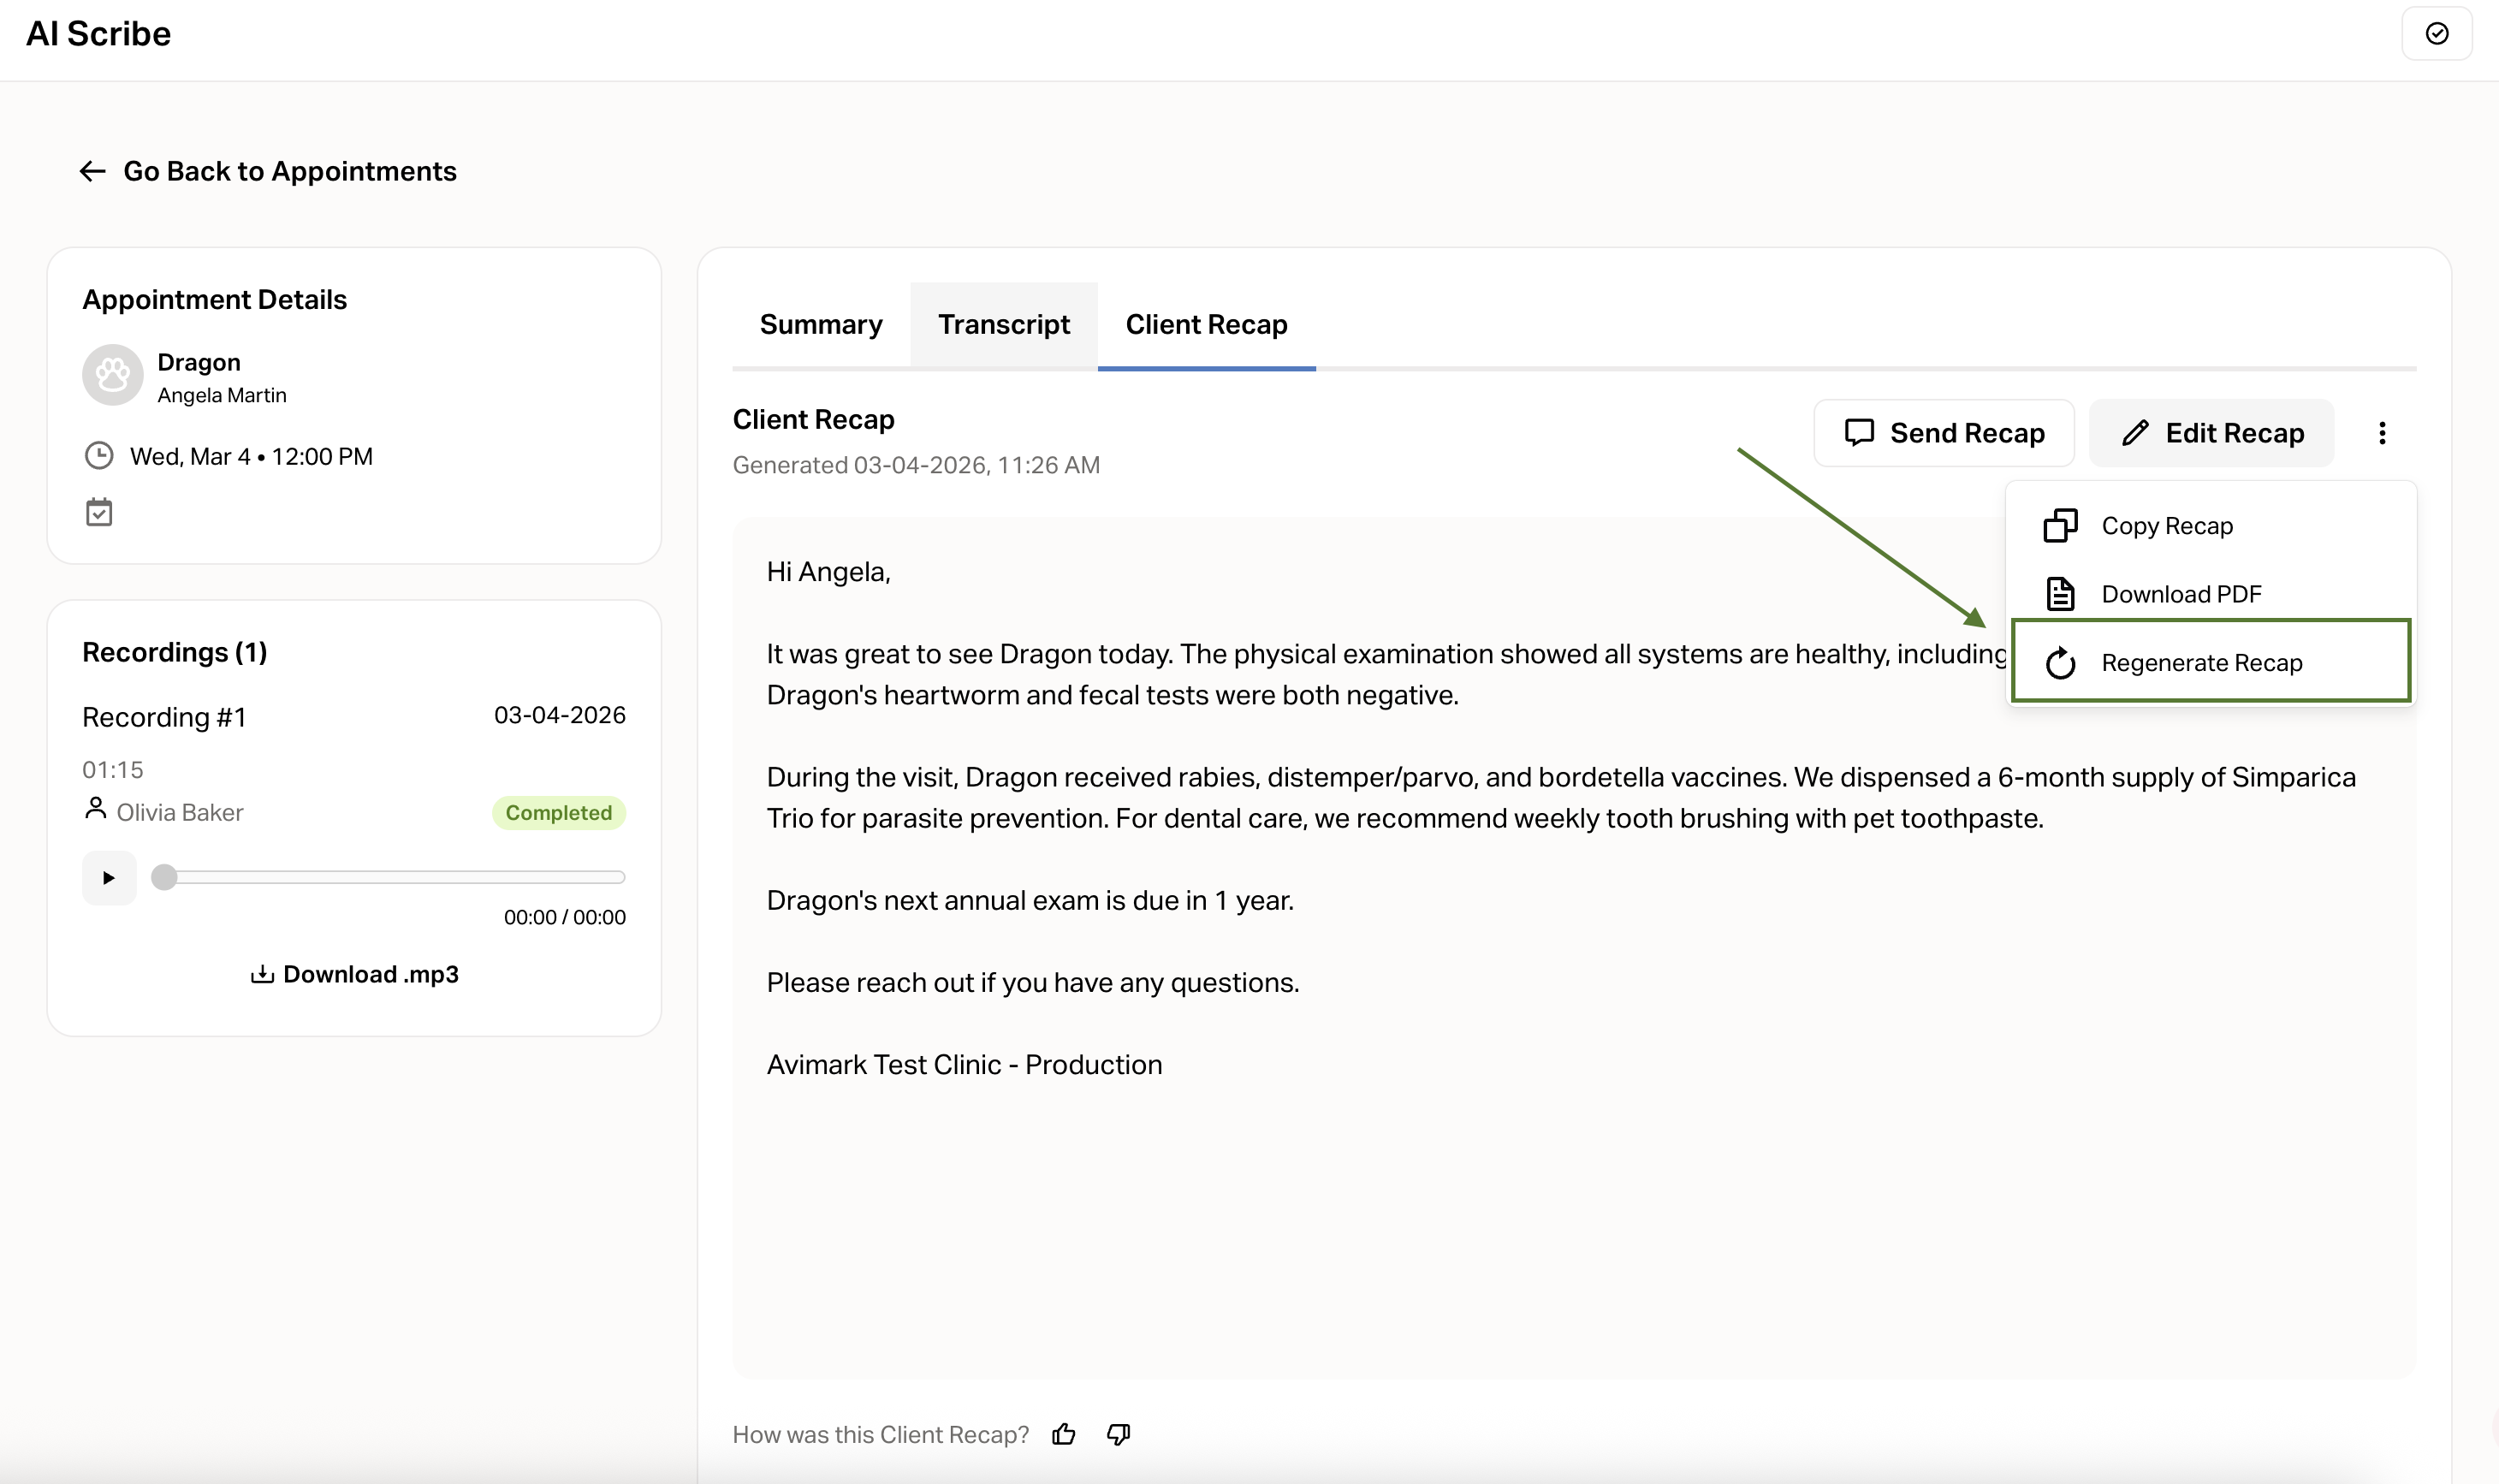Open the three-dot more options menu
Viewport: 2499px width, 1484px height.
pos(2381,433)
